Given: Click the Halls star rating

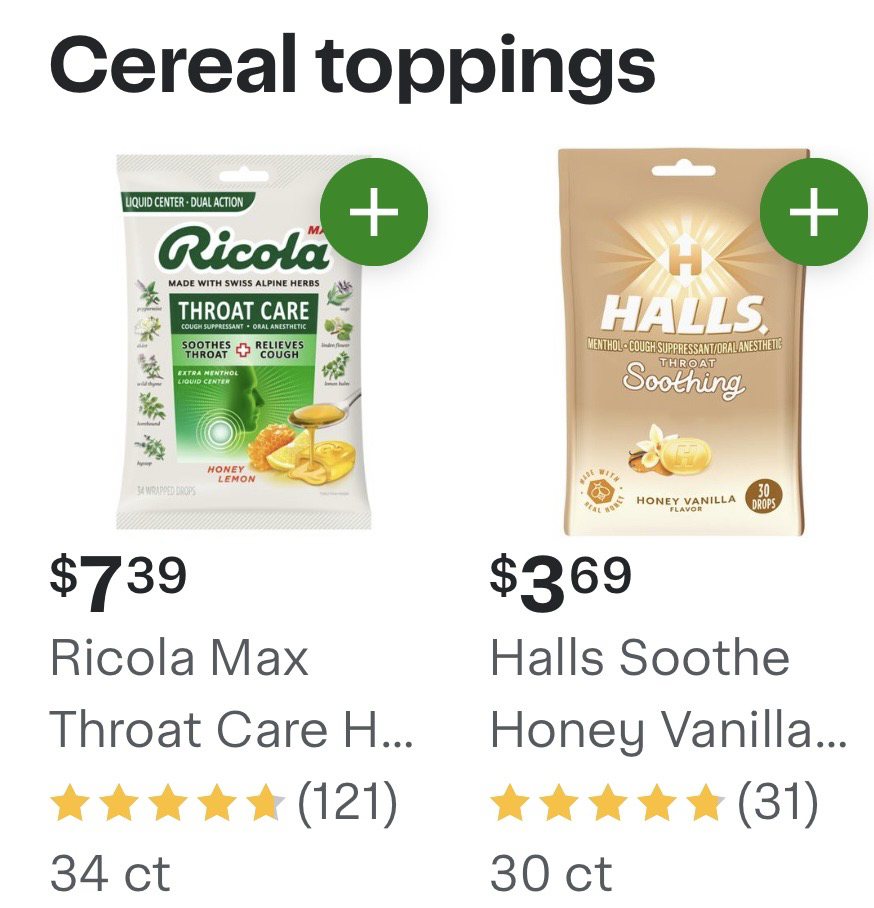Looking at the screenshot, I should pyautogui.click(x=606, y=802).
